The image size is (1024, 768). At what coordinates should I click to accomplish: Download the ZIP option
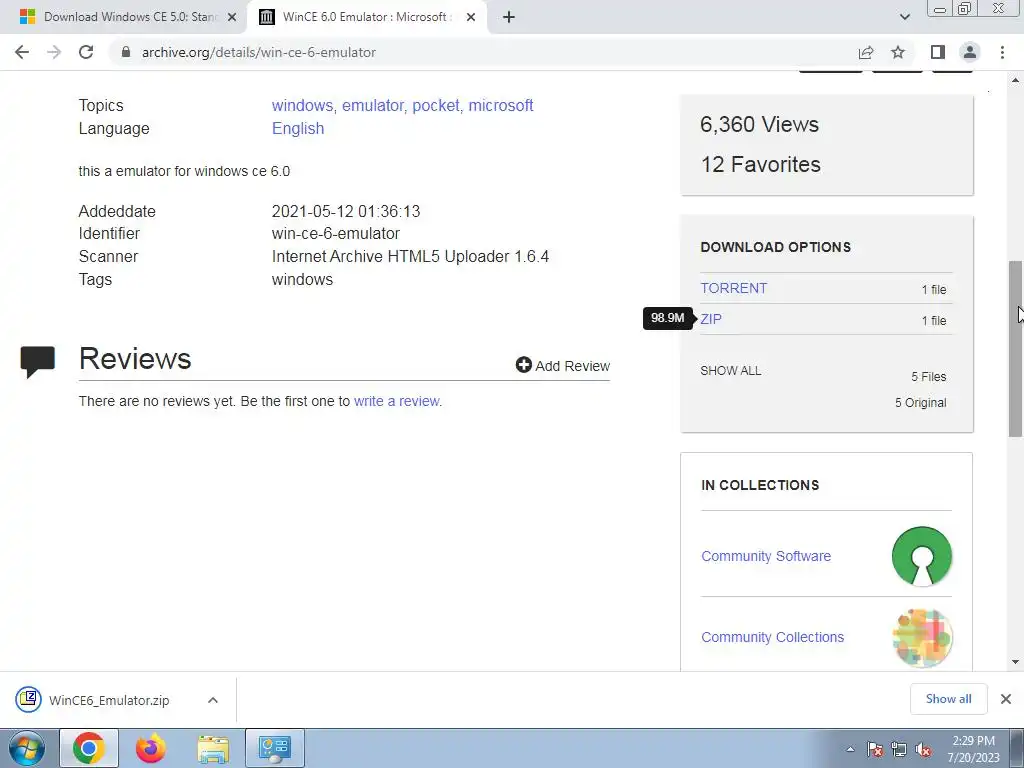point(711,319)
